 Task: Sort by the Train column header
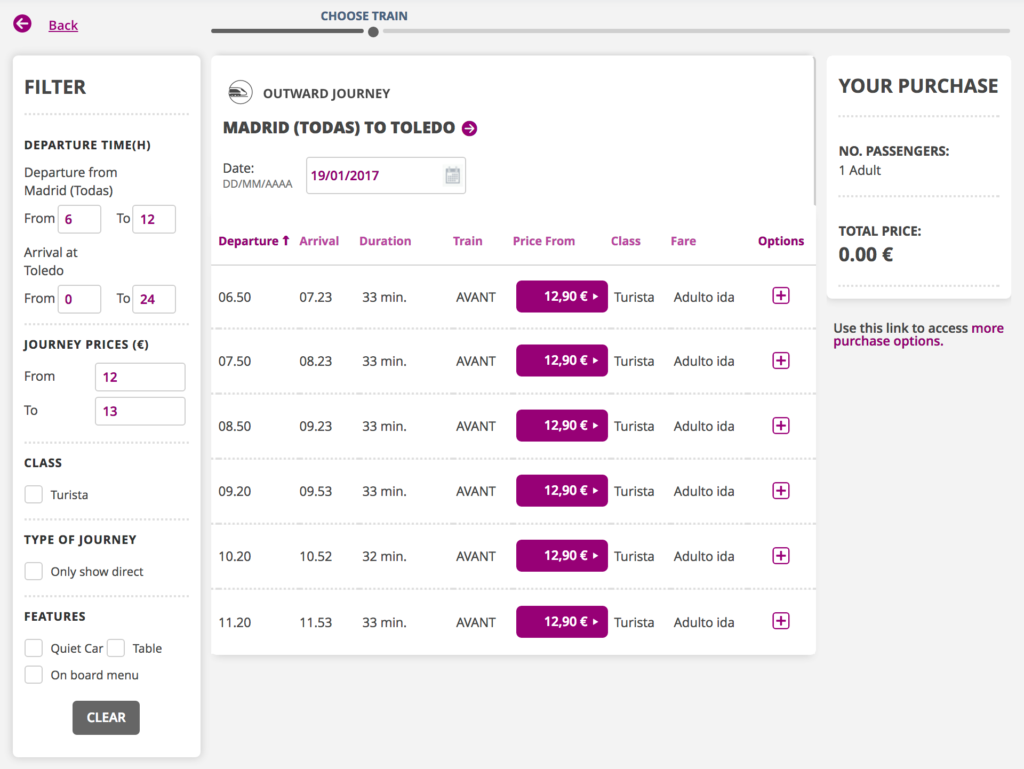(468, 241)
